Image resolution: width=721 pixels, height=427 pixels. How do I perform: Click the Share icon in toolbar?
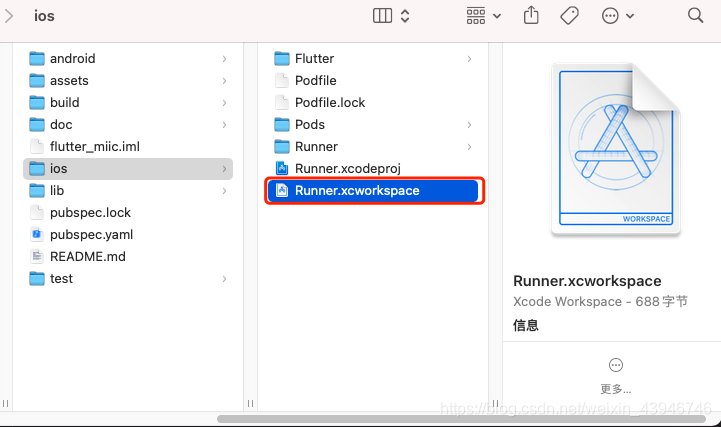tap(531, 15)
